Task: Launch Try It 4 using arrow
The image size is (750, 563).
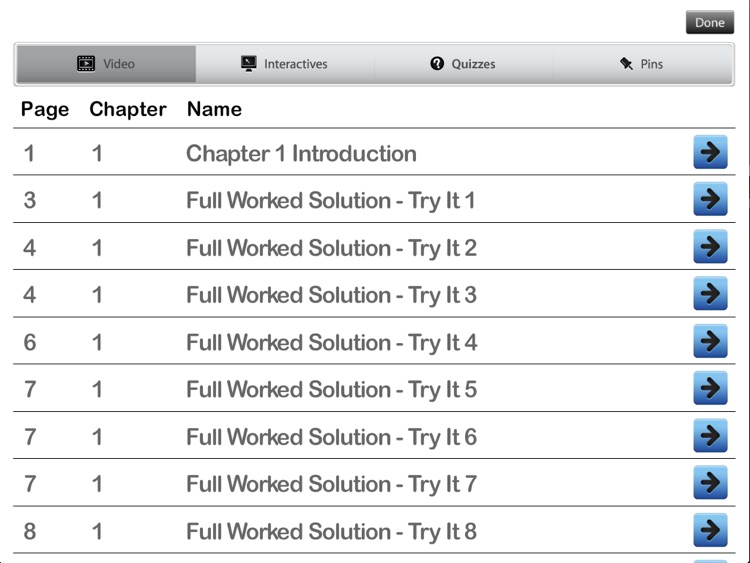Action: coord(710,341)
